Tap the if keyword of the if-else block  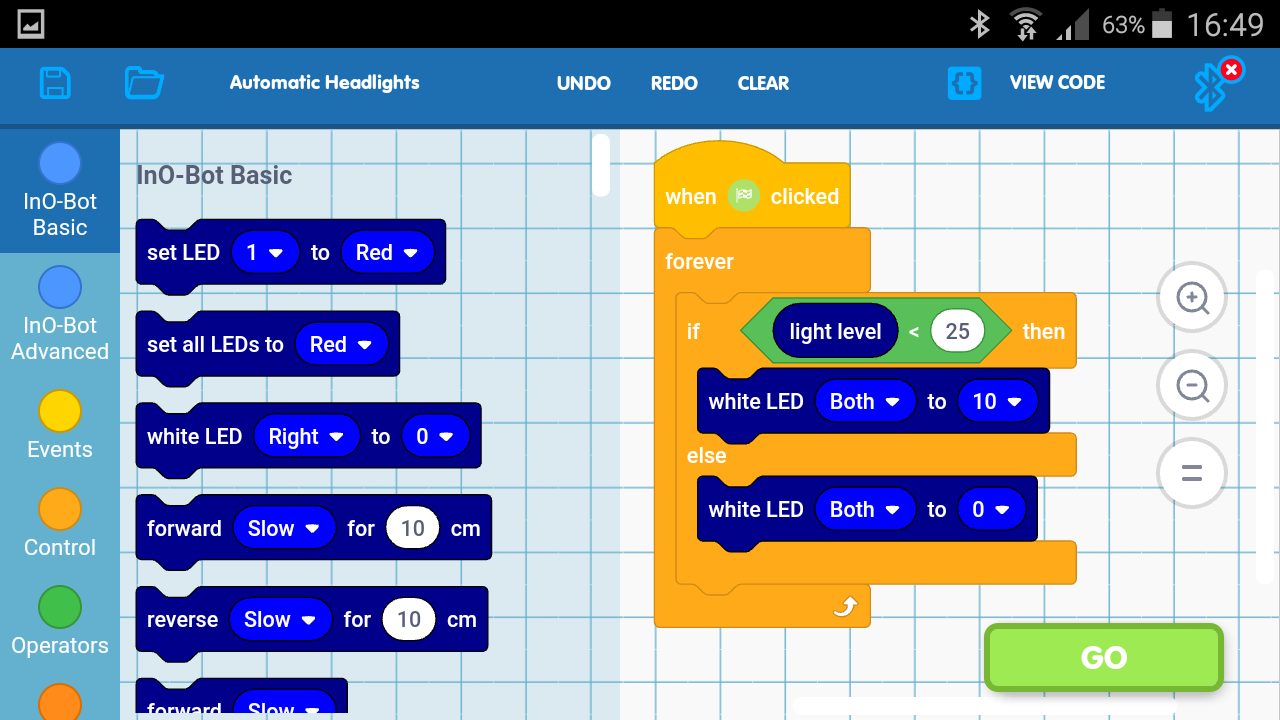pos(693,331)
